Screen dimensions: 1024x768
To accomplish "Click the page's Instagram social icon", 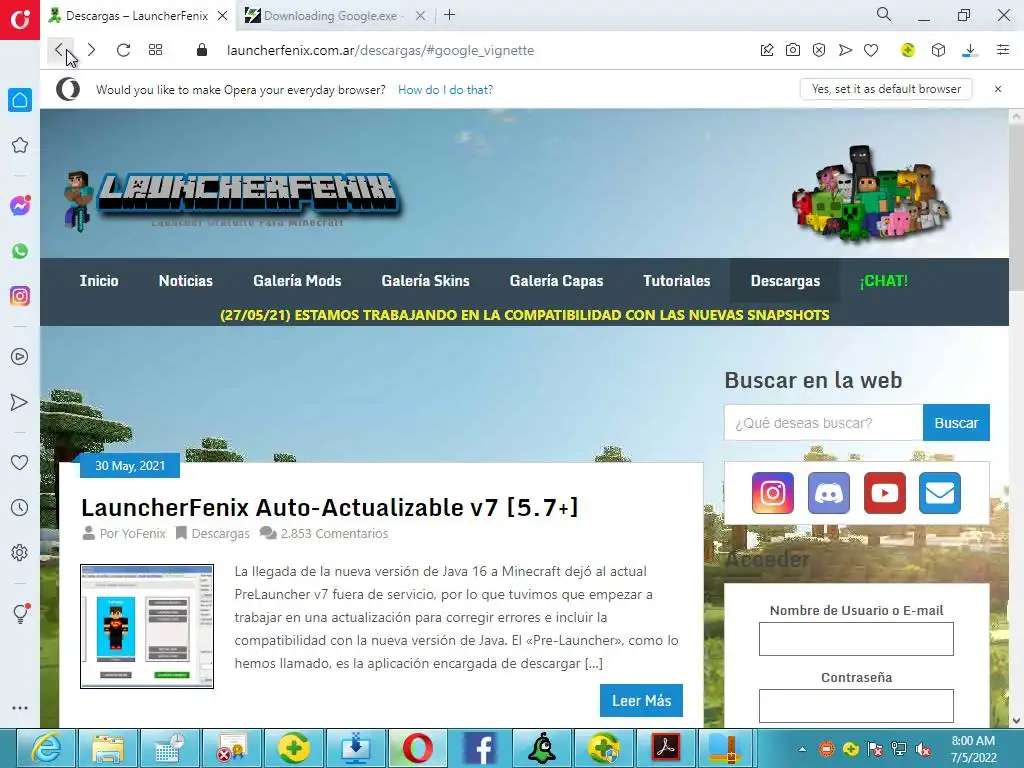I will pyautogui.click(x=773, y=493).
